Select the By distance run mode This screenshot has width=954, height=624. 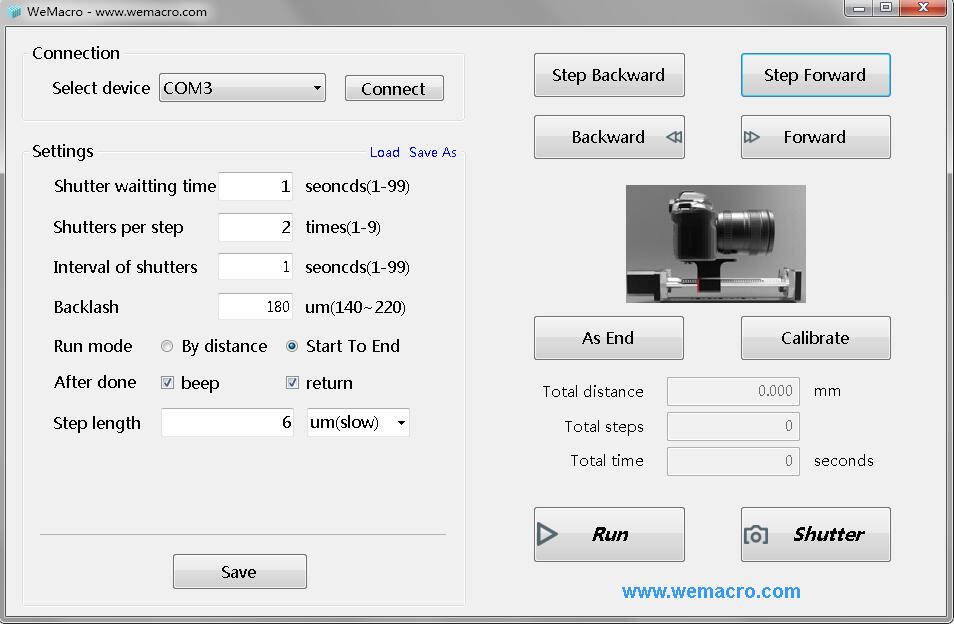pos(167,346)
